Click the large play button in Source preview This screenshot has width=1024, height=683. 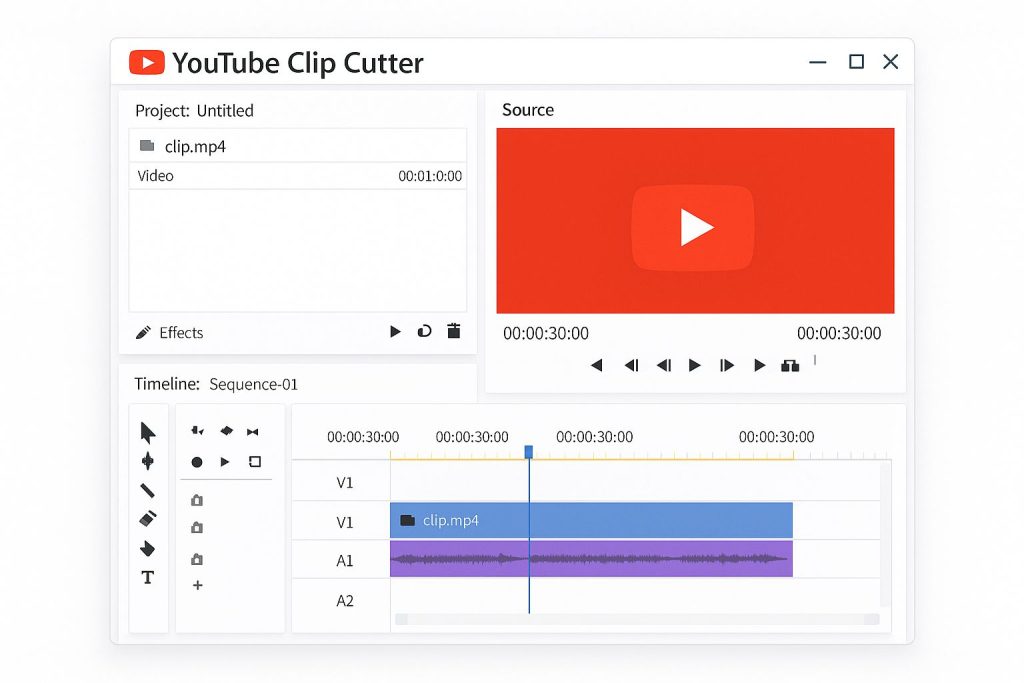[693, 227]
